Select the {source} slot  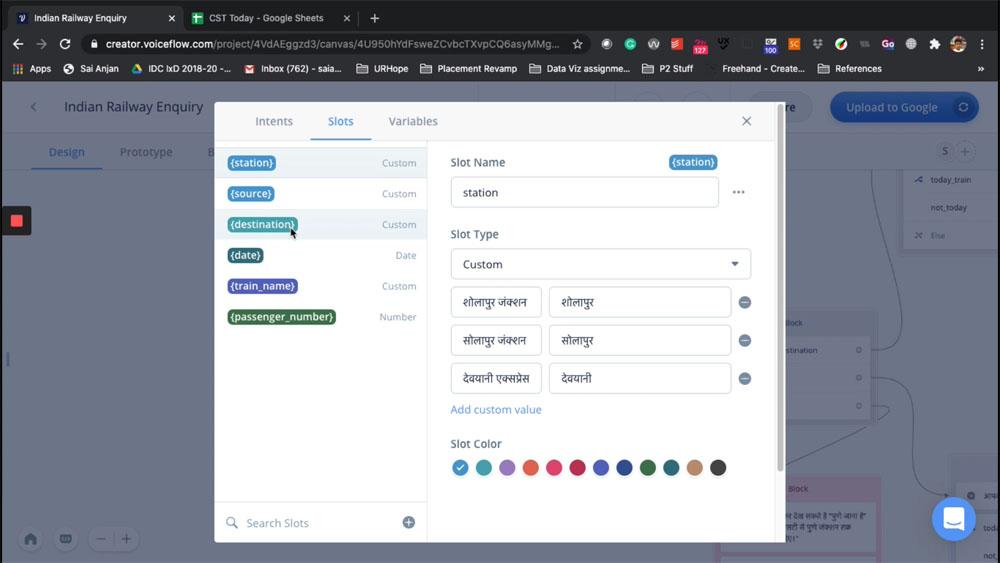click(321, 194)
